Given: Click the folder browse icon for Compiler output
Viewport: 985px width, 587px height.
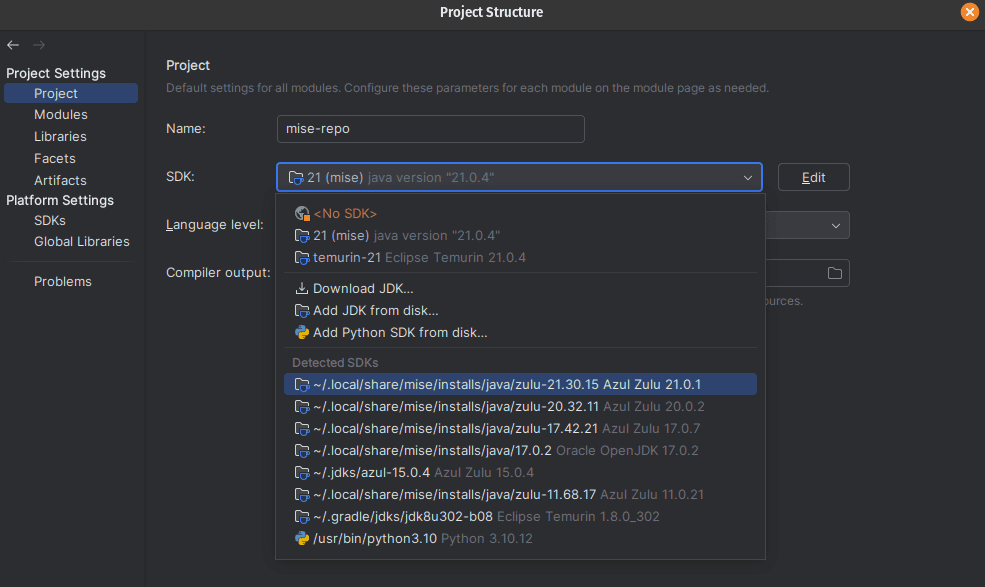Looking at the screenshot, I should click(837, 272).
